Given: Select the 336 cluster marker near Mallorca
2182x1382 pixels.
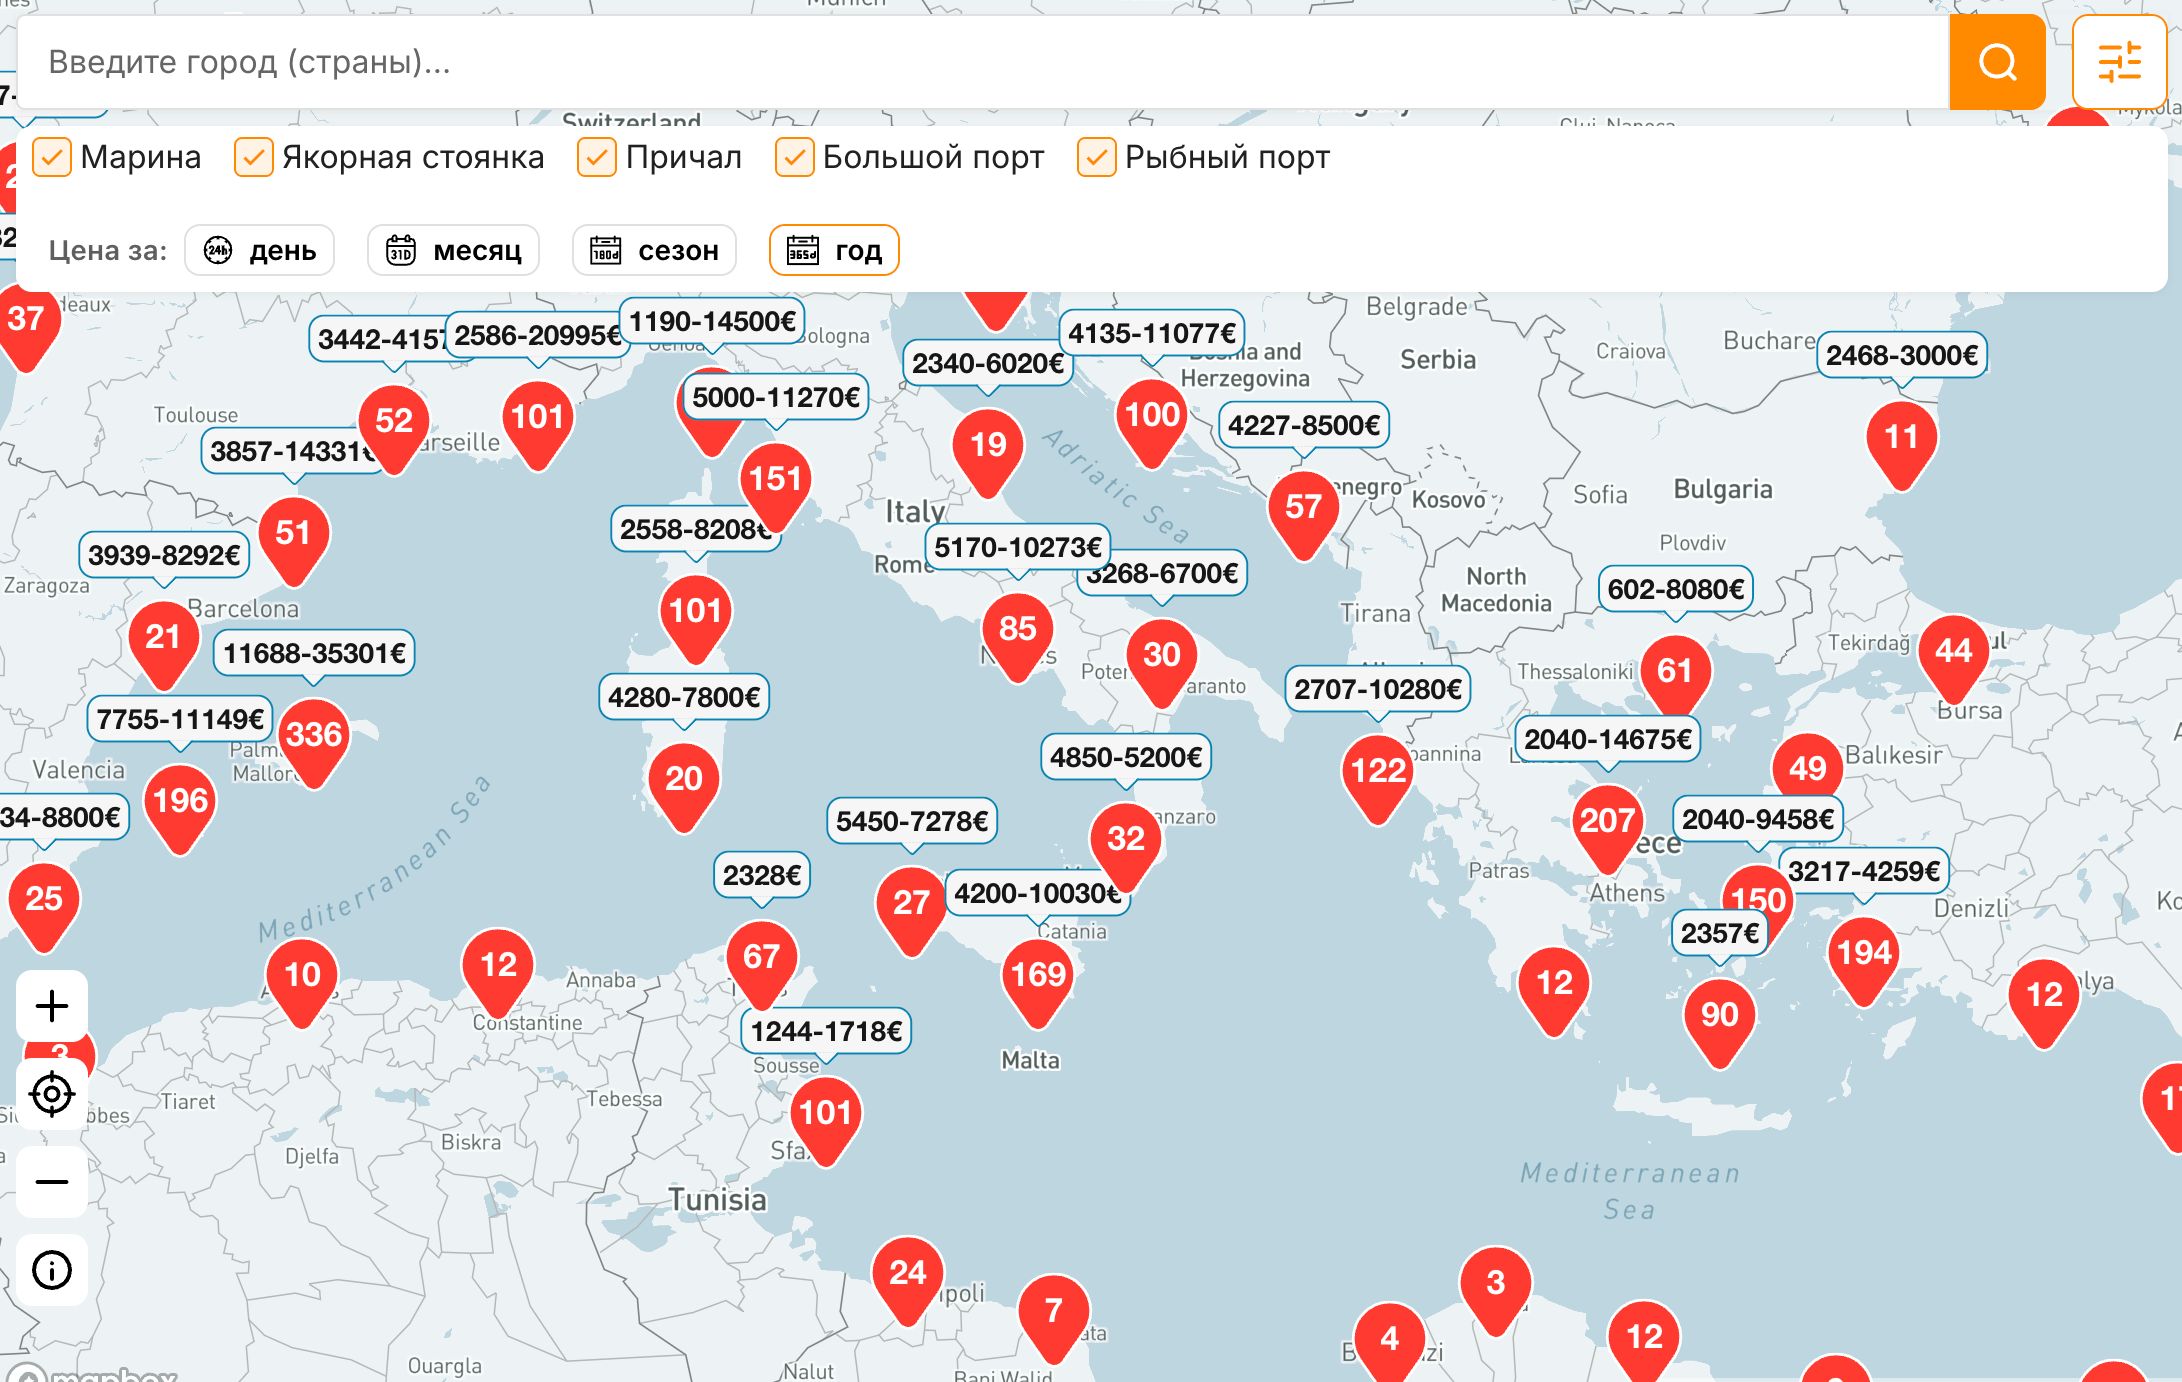Looking at the screenshot, I should pyautogui.click(x=314, y=741).
